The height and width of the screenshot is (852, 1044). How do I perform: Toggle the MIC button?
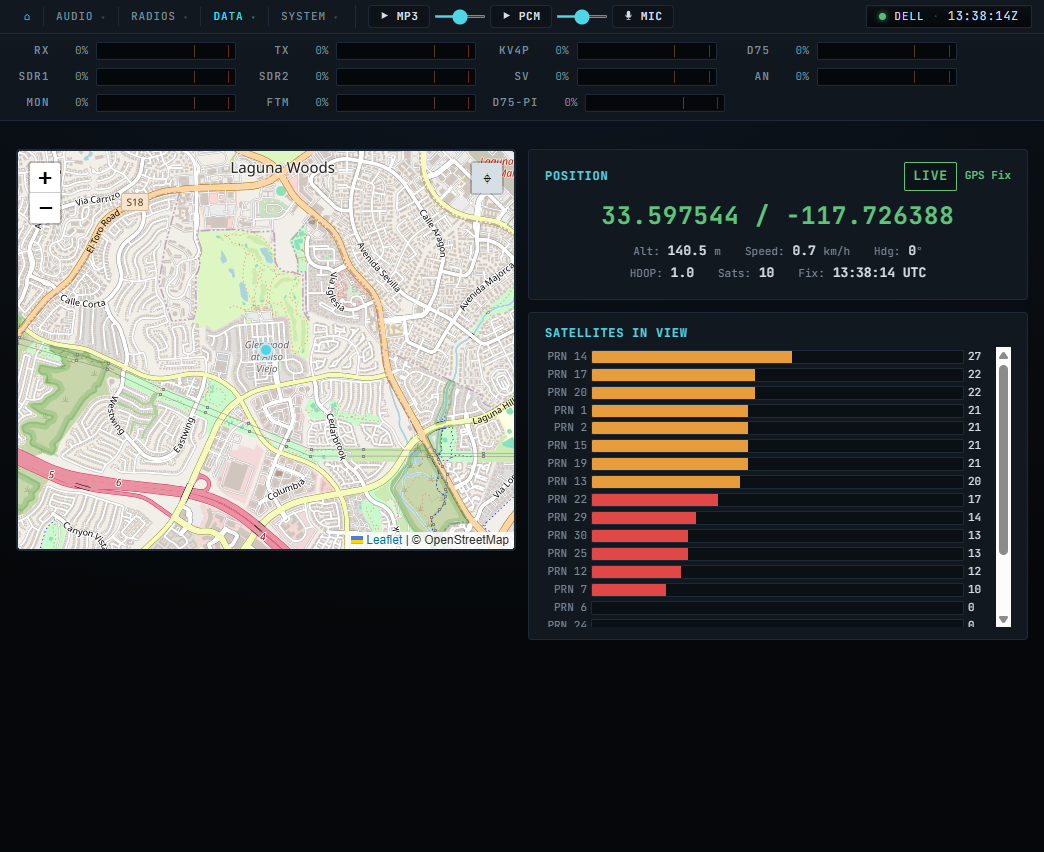click(x=643, y=16)
